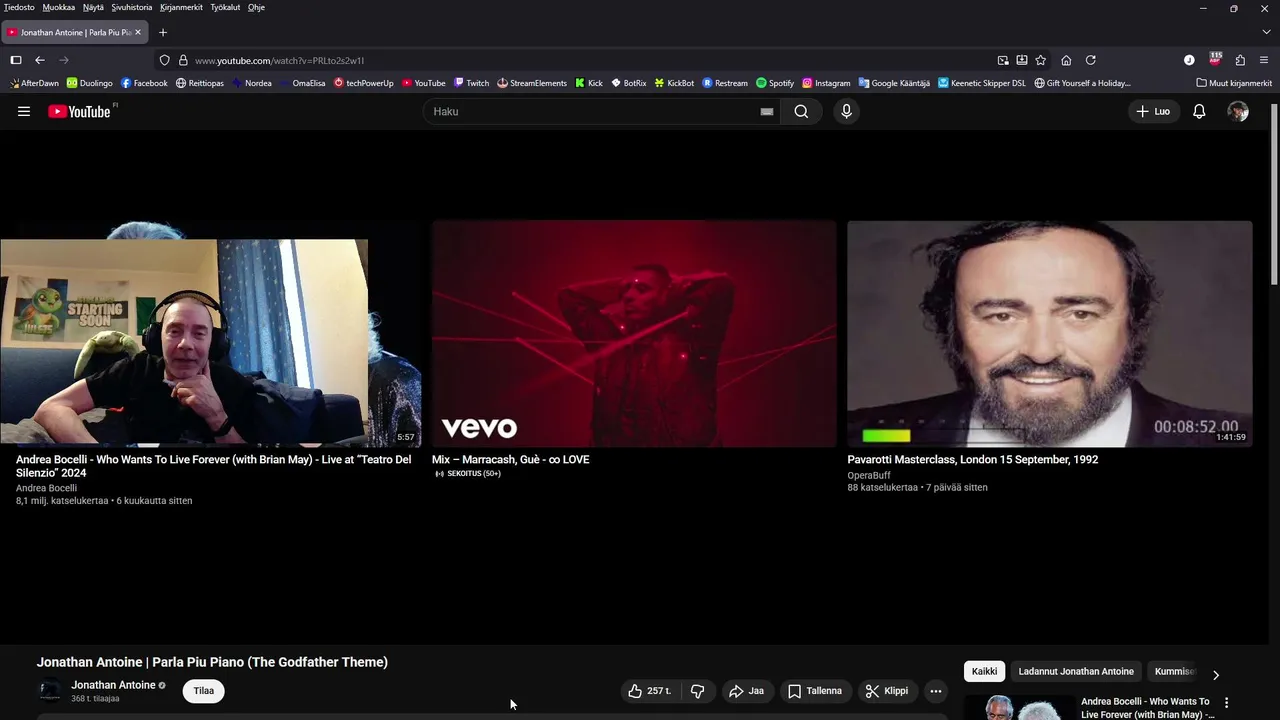Open the Näytä menu

pos(93,7)
